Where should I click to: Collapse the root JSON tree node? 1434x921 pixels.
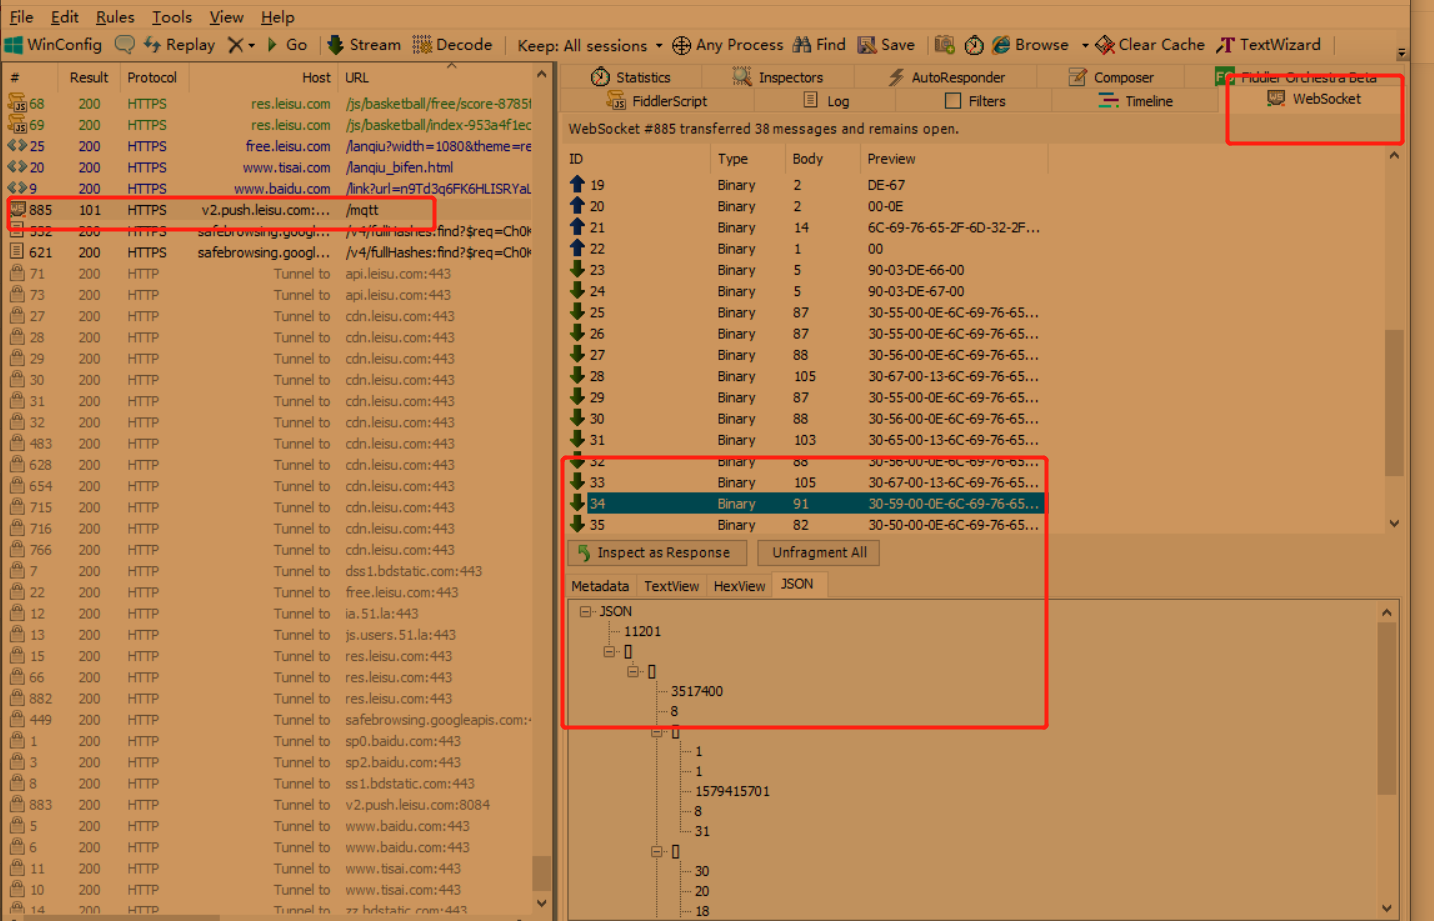[586, 611]
